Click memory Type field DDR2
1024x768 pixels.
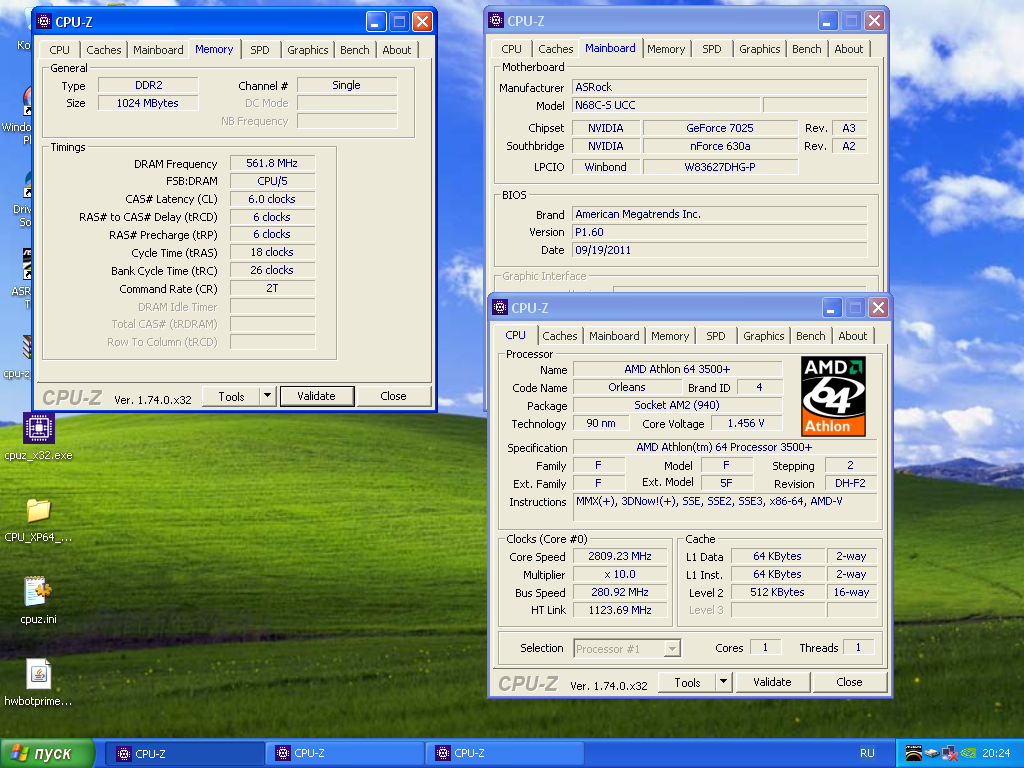point(148,85)
